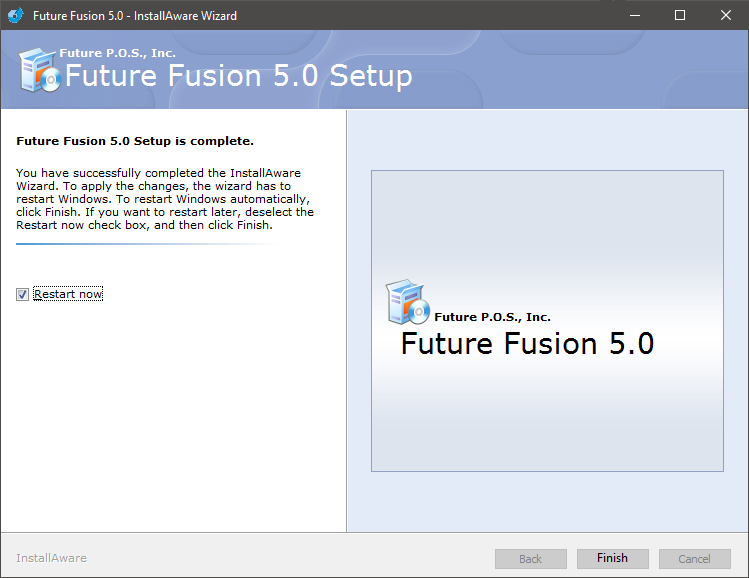
Task: Click the greyed-out Cancel button
Action: tap(695, 558)
